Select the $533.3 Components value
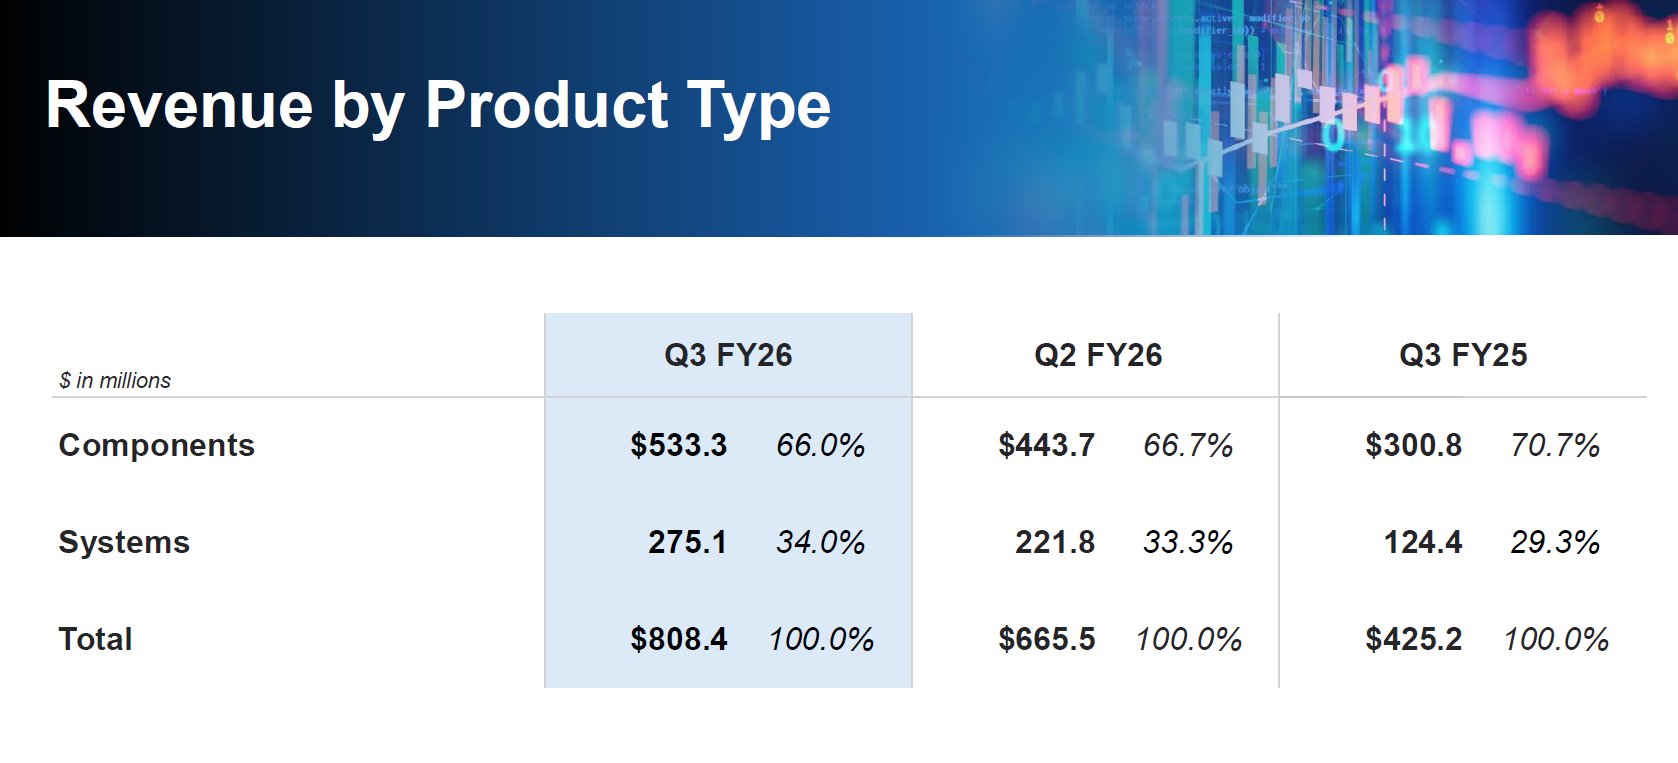The width and height of the screenshot is (1678, 763). (678, 445)
